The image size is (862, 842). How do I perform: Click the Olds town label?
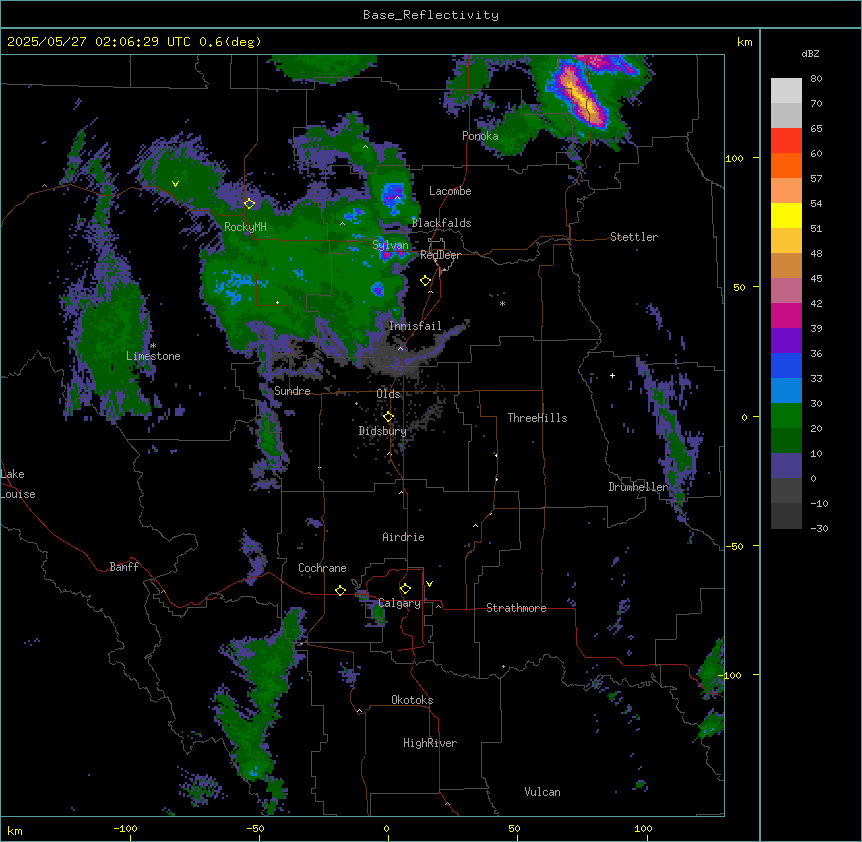coord(388,394)
